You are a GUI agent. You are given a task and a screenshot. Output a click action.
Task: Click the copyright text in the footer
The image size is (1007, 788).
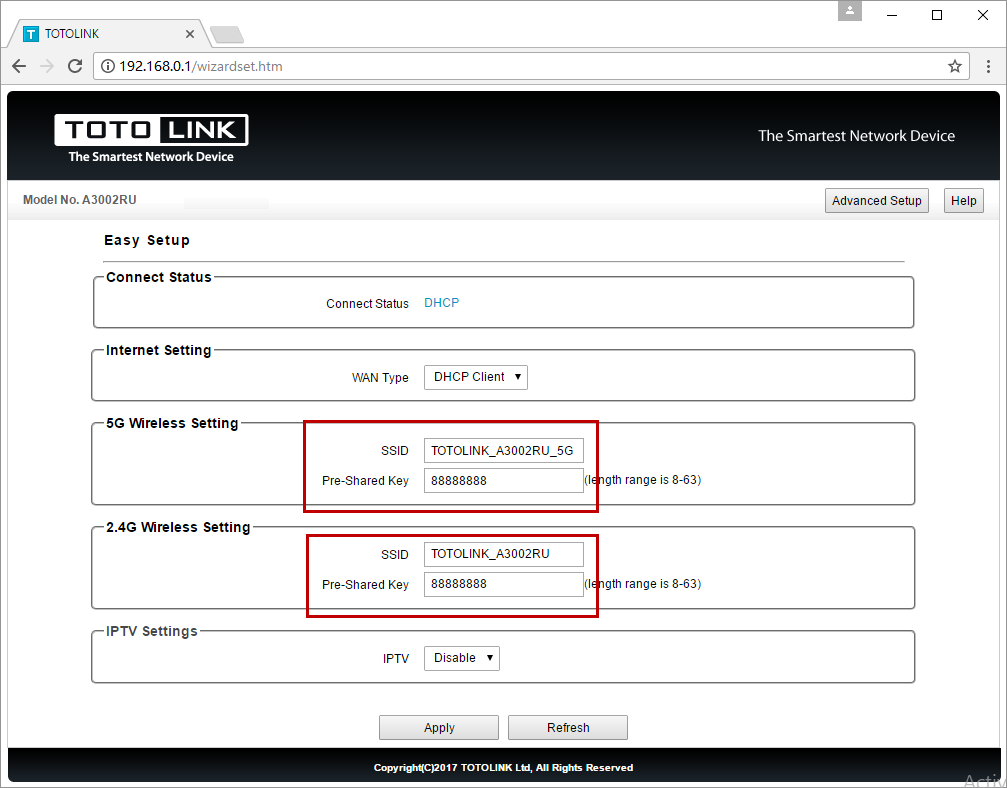pyautogui.click(x=504, y=767)
